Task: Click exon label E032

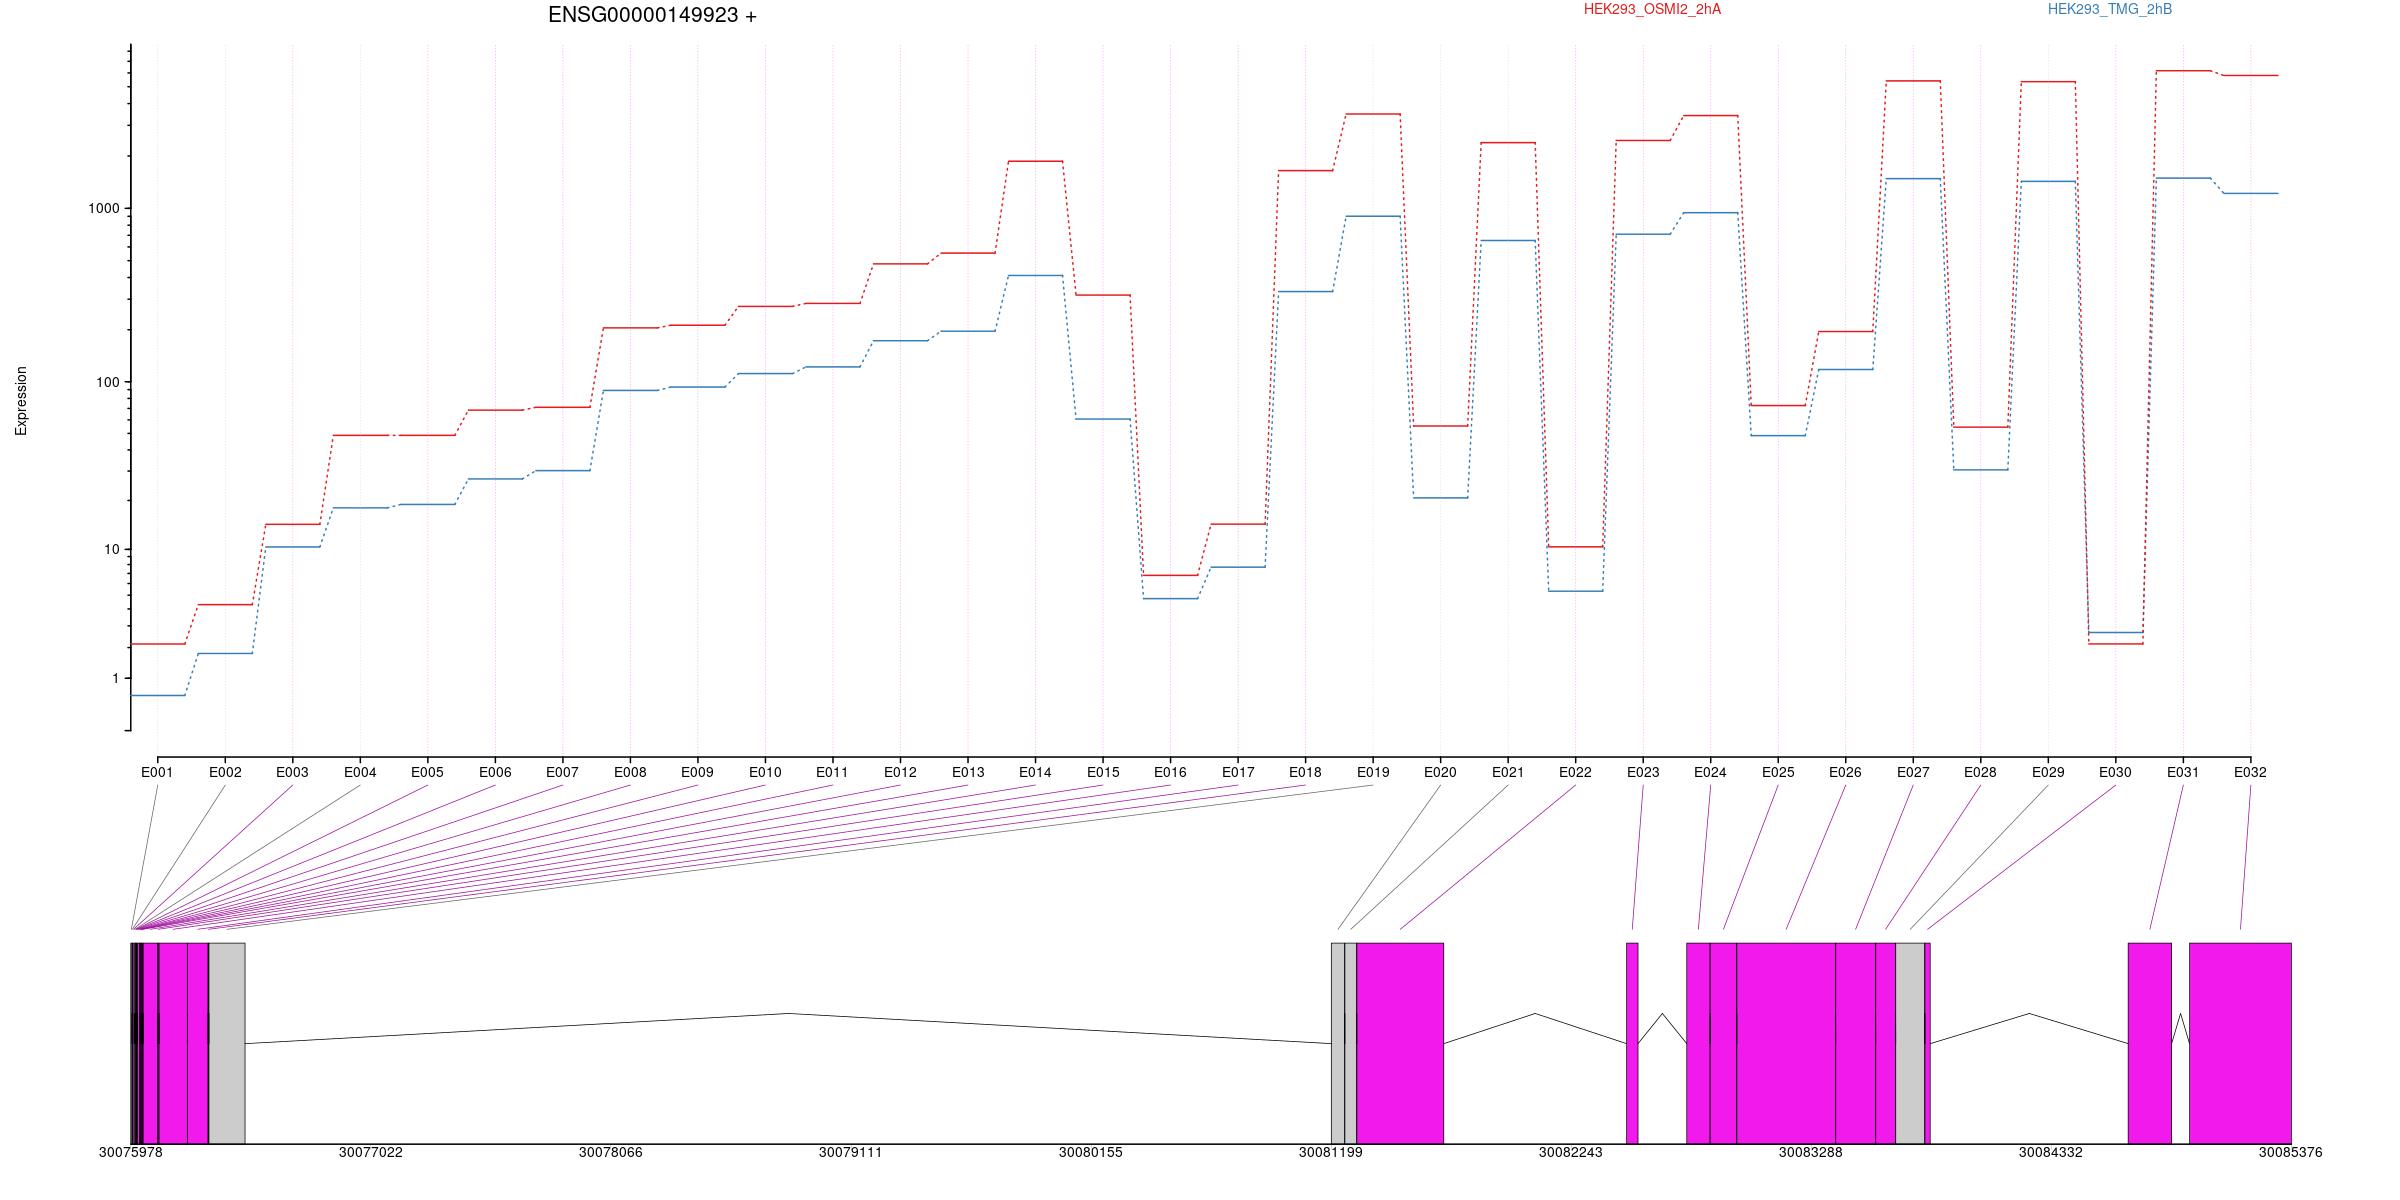Action: 2250,772
